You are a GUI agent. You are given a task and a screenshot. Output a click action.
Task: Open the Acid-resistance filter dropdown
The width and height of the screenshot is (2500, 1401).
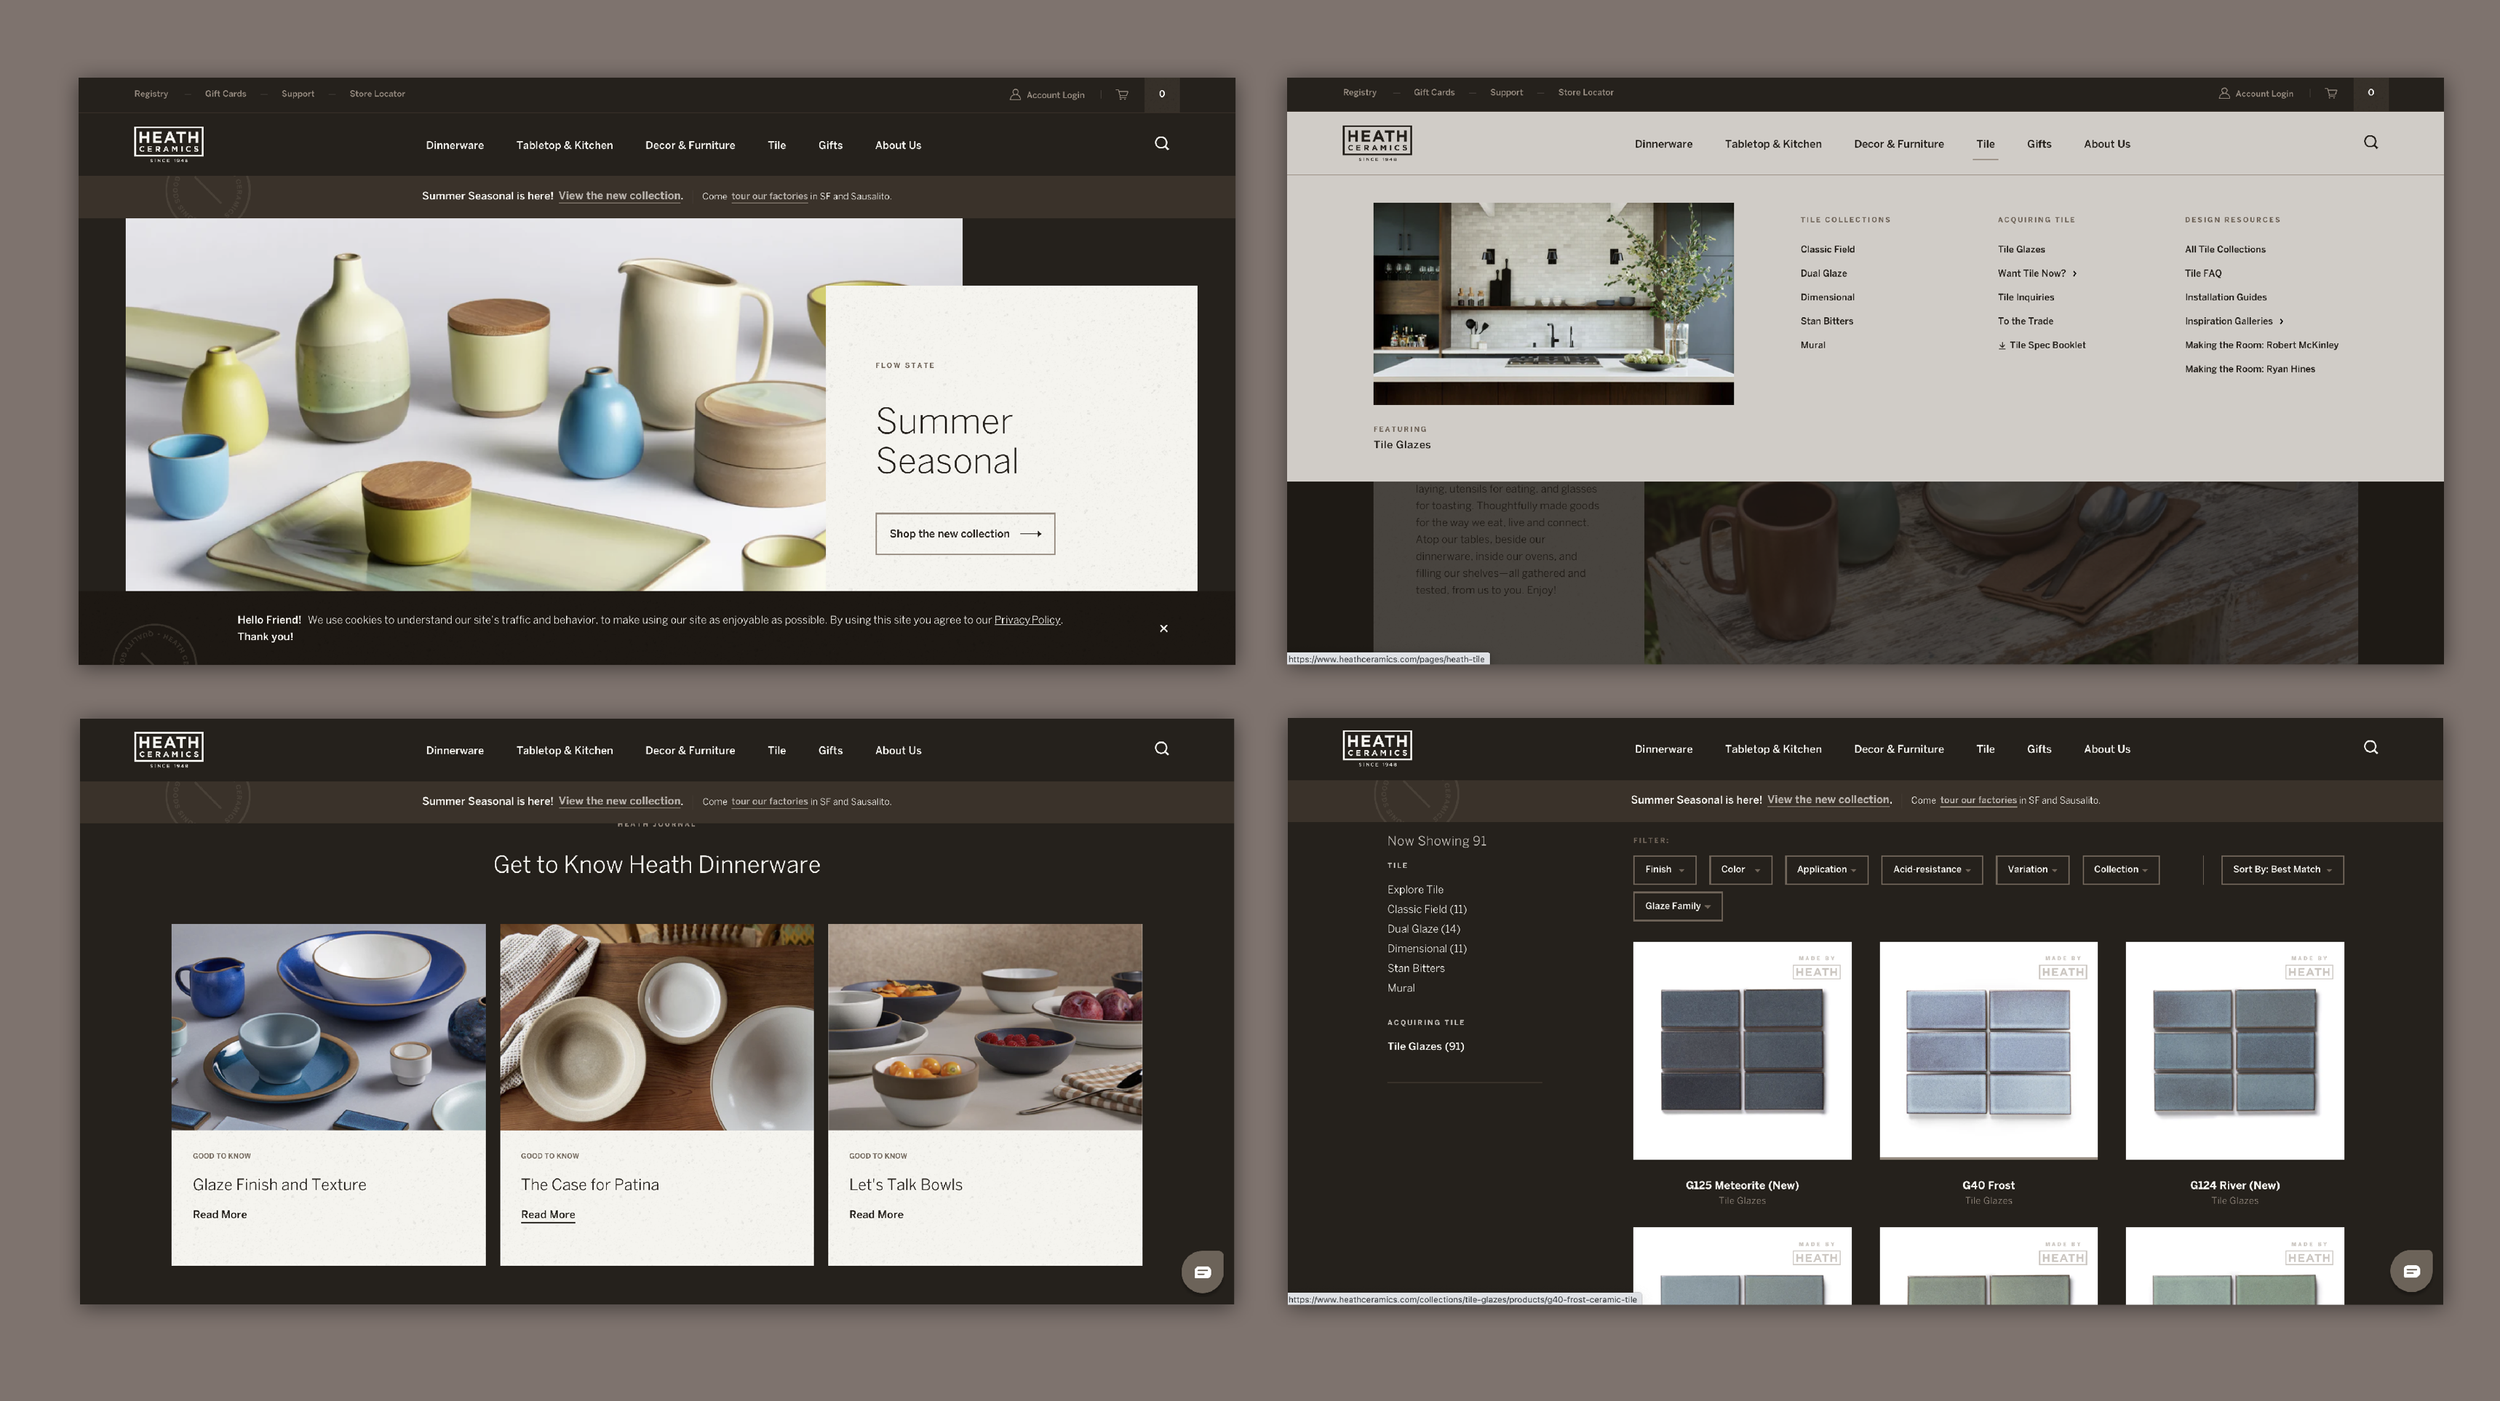click(1931, 869)
